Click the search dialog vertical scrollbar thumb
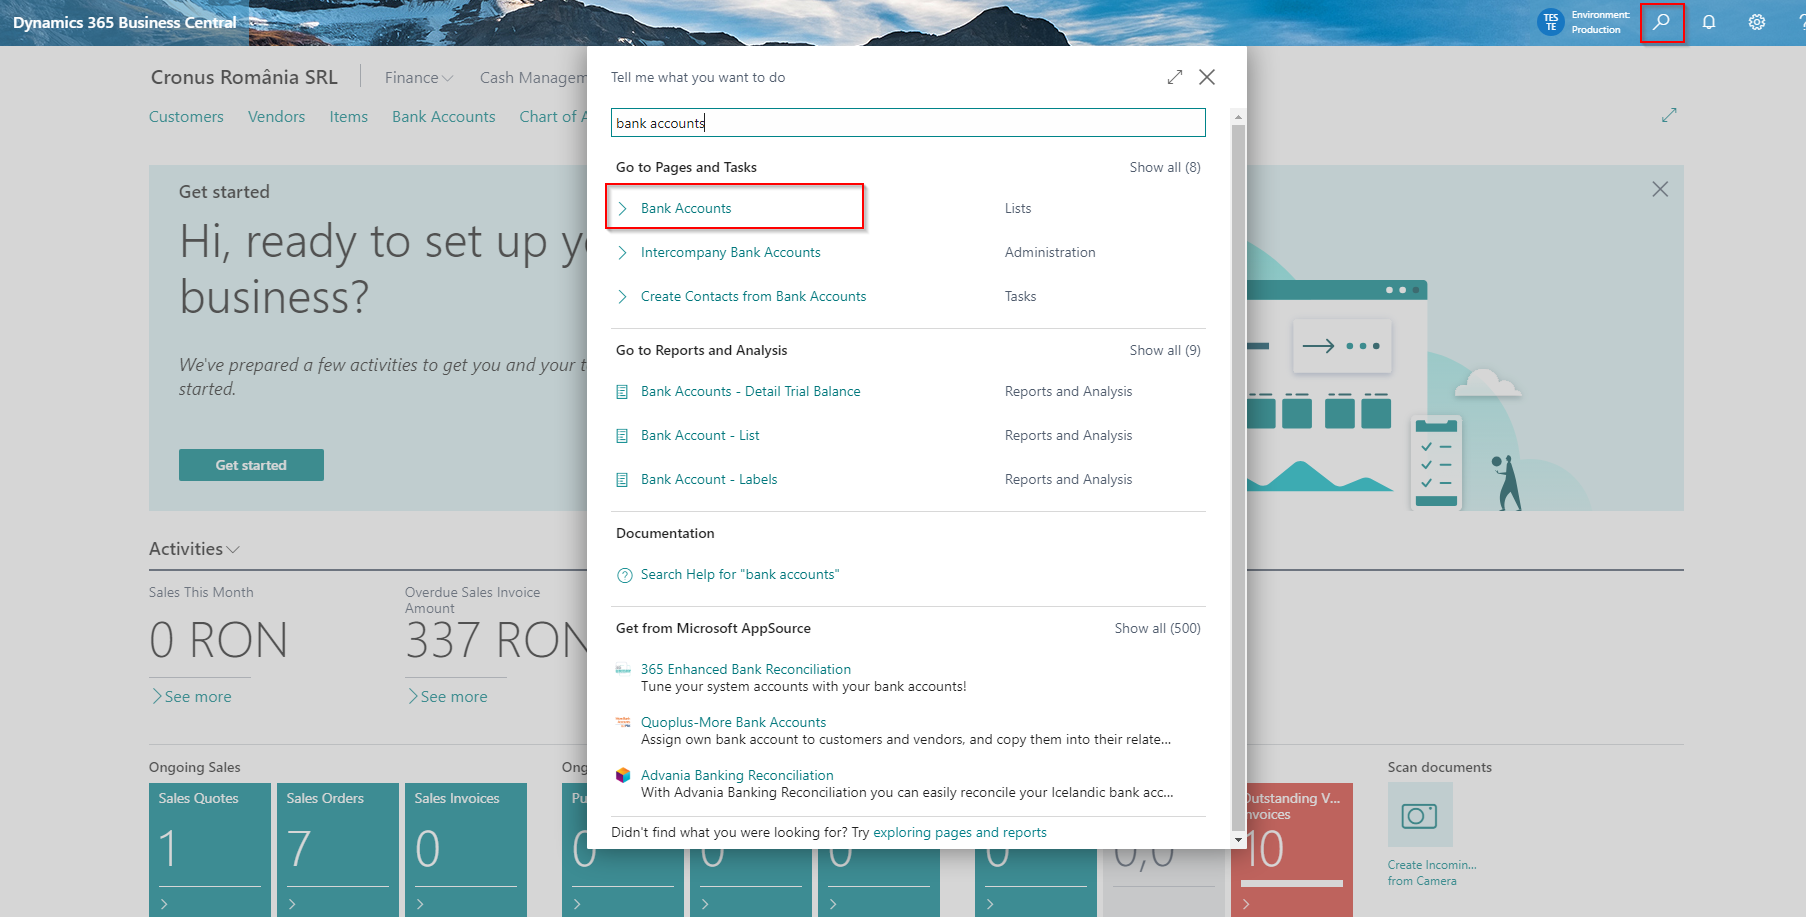 (x=1239, y=478)
